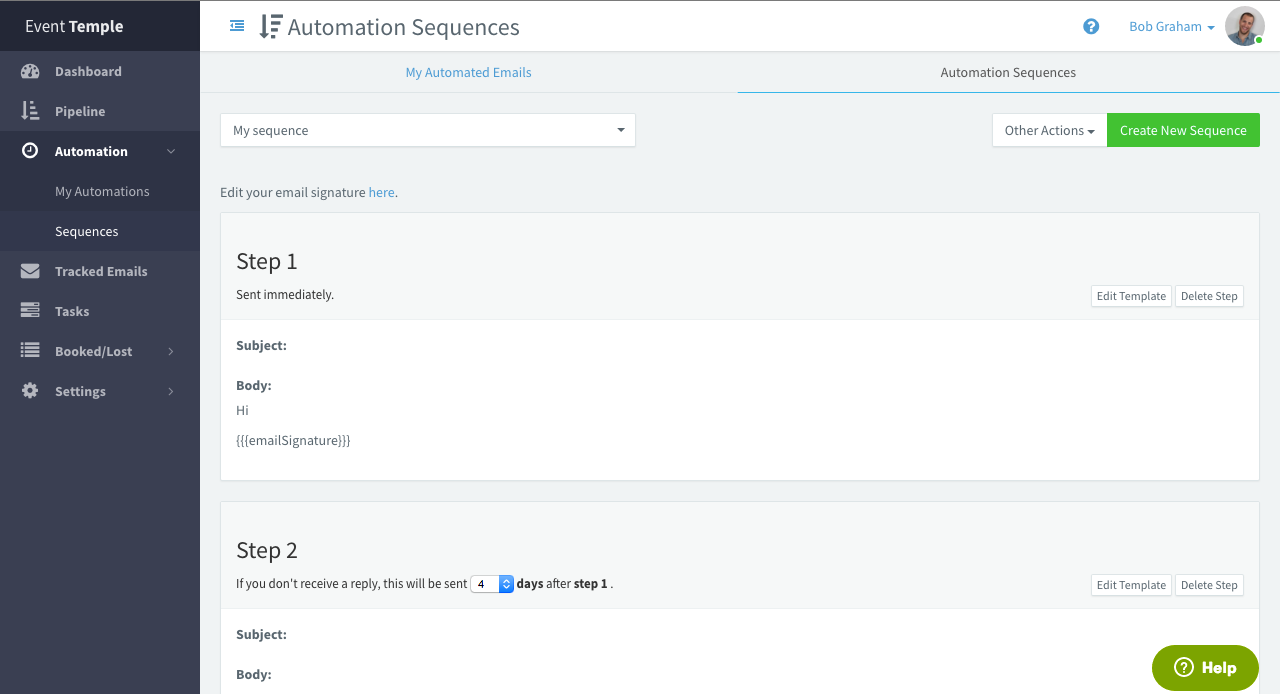Viewport: 1280px width, 694px height.
Task: Click the Dashboard gauge icon in sidebar
Action: (x=30, y=71)
